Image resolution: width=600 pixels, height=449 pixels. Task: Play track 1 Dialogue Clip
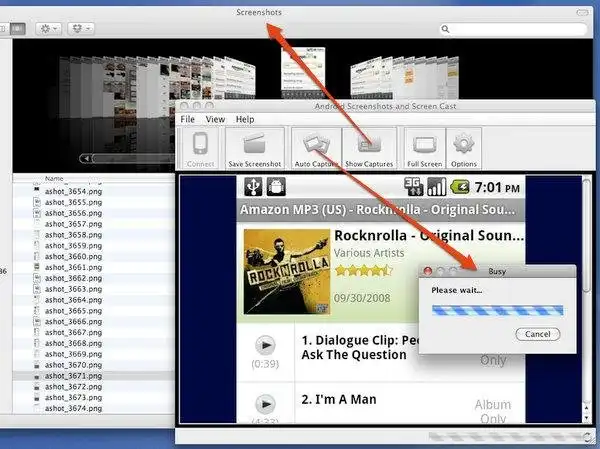tap(265, 345)
